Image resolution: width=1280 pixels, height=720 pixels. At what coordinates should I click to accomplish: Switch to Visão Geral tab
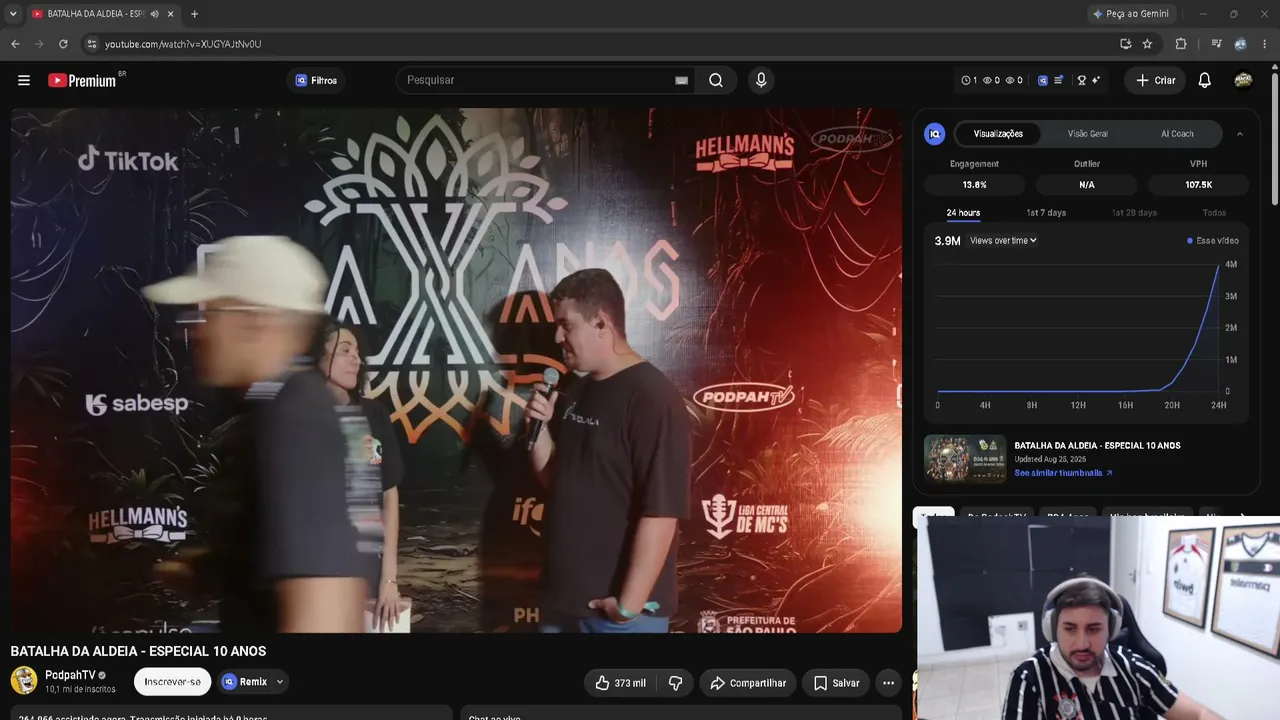point(1087,134)
